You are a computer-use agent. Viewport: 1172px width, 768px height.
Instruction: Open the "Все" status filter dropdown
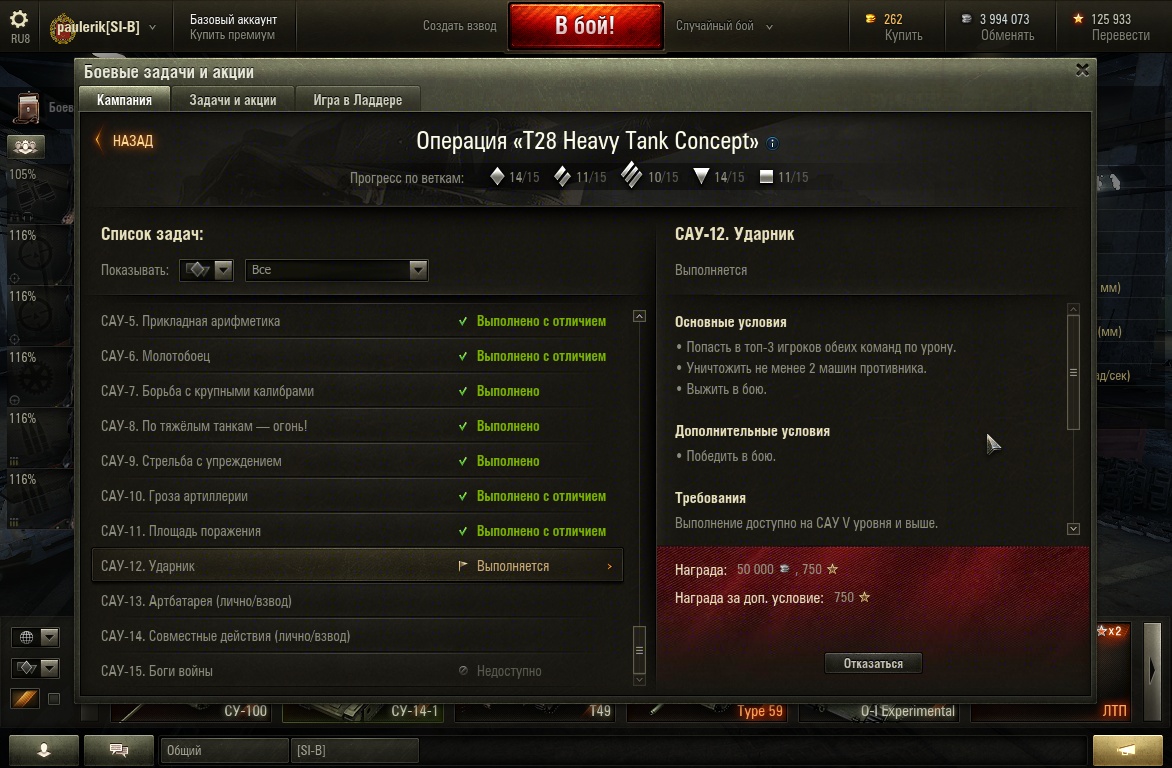point(336,270)
